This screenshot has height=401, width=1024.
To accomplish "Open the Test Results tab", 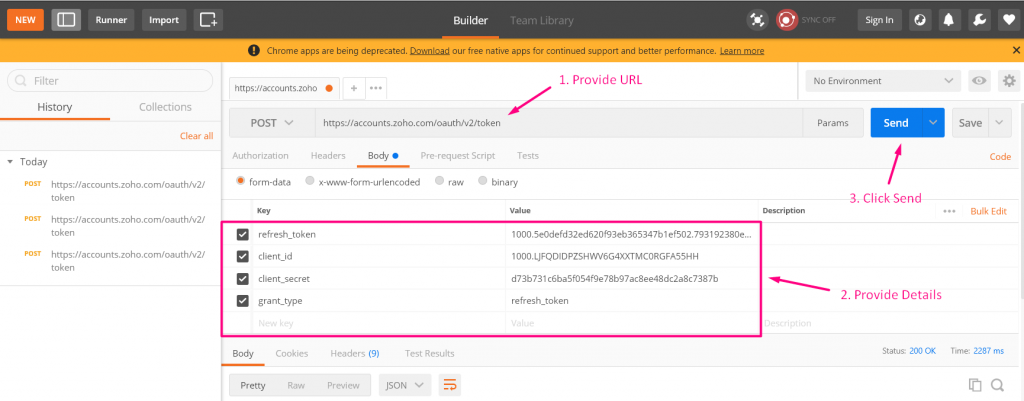I will tap(429, 353).
